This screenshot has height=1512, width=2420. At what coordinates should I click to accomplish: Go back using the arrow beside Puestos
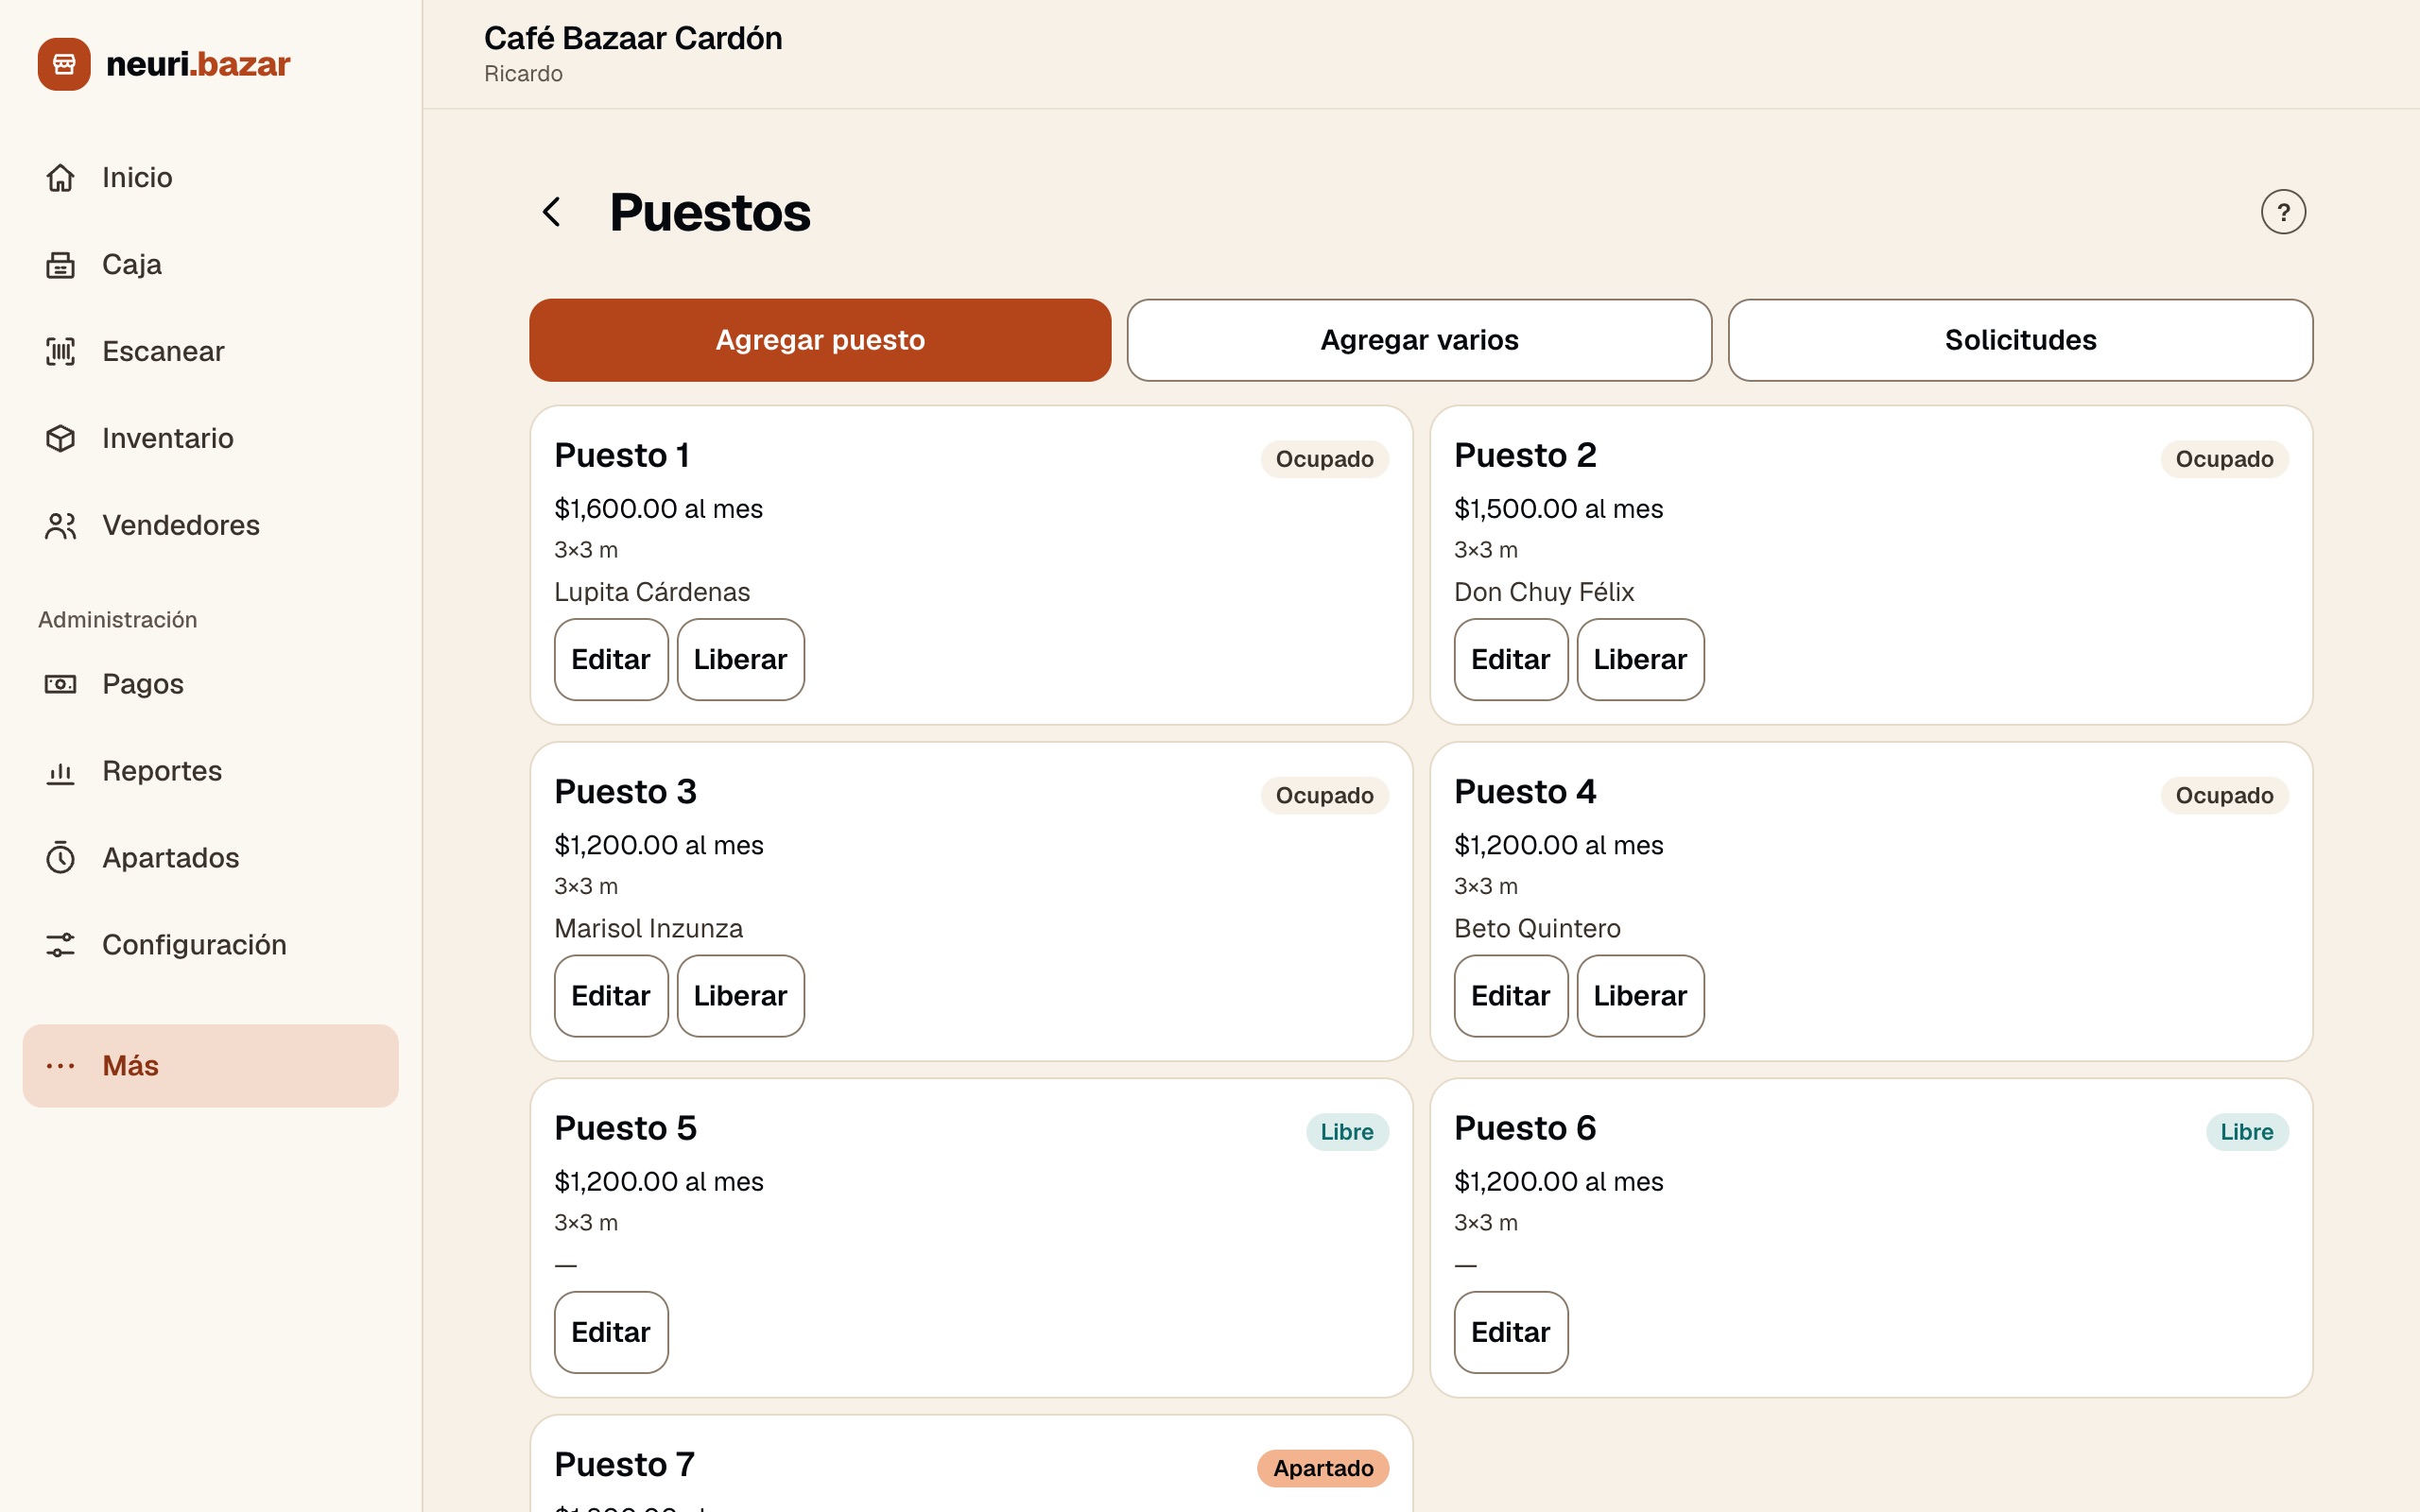[551, 212]
